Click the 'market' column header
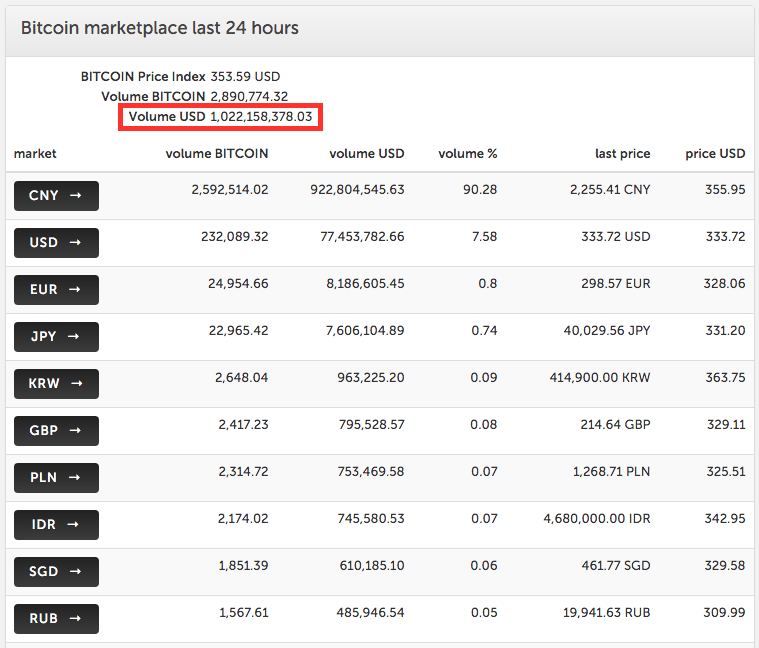The height and width of the screenshot is (648, 759). pos(35,154)
